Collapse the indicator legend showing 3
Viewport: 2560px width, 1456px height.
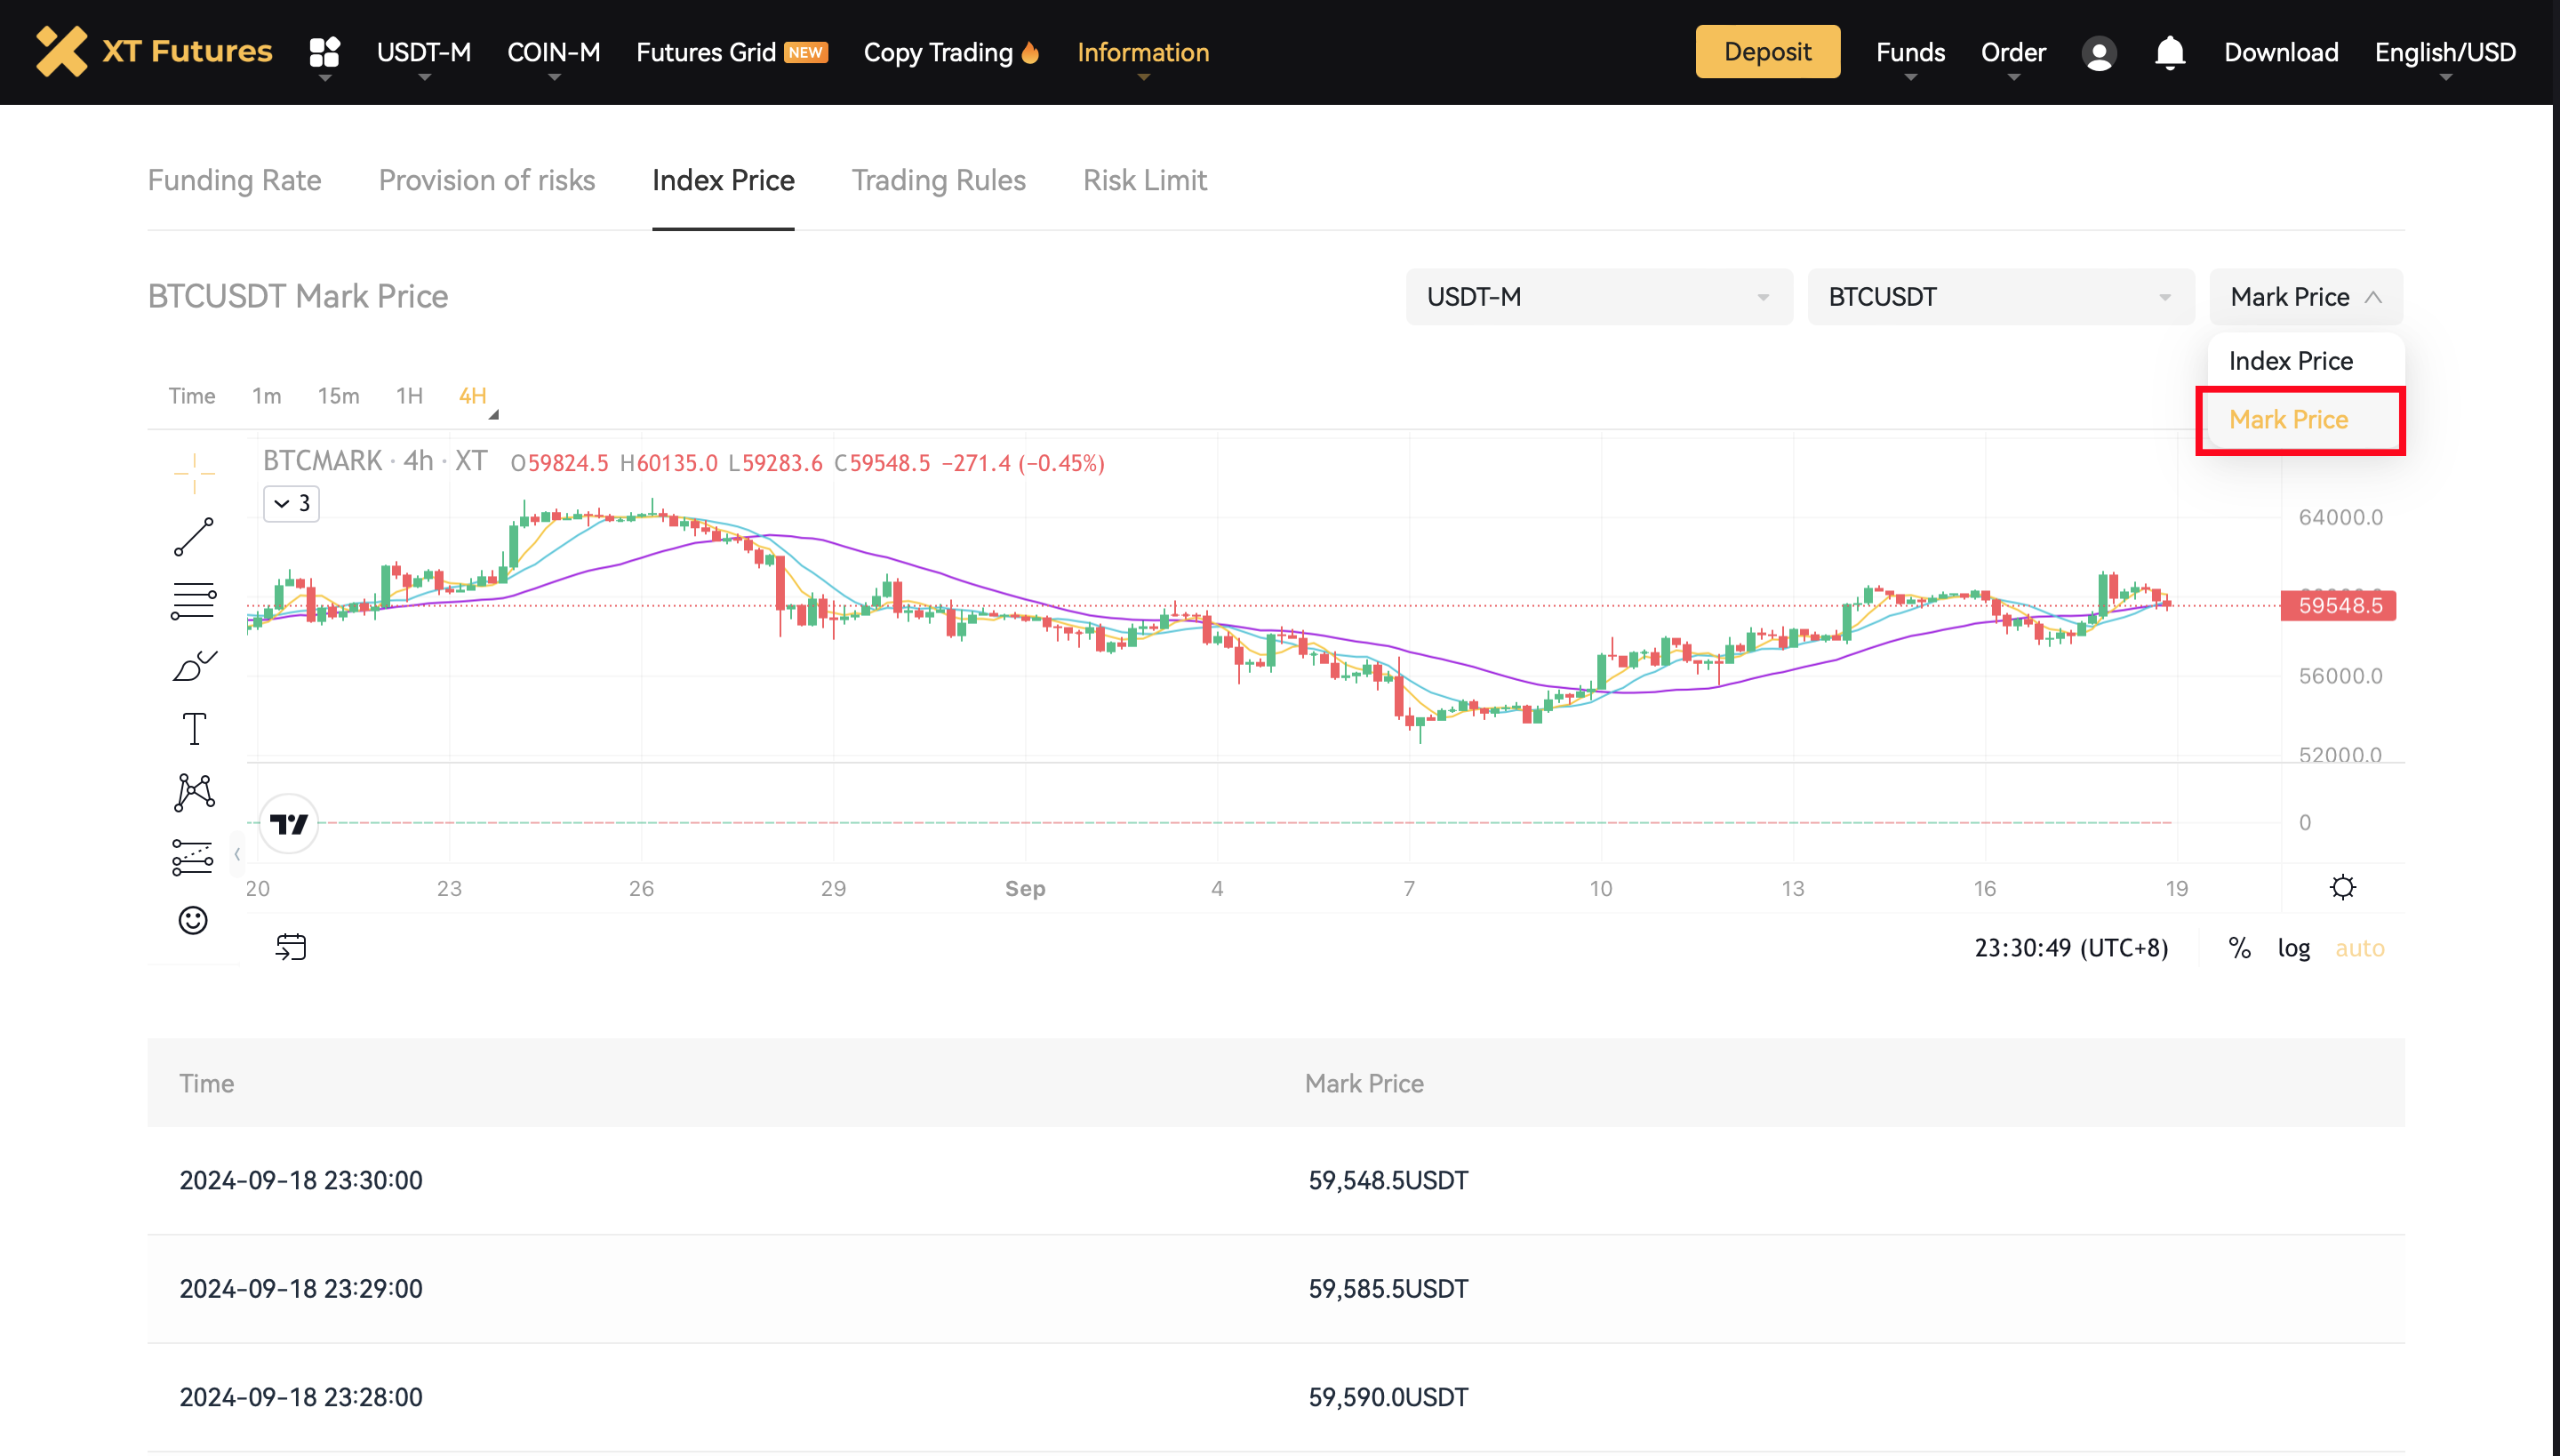click(x=291, y=503)
